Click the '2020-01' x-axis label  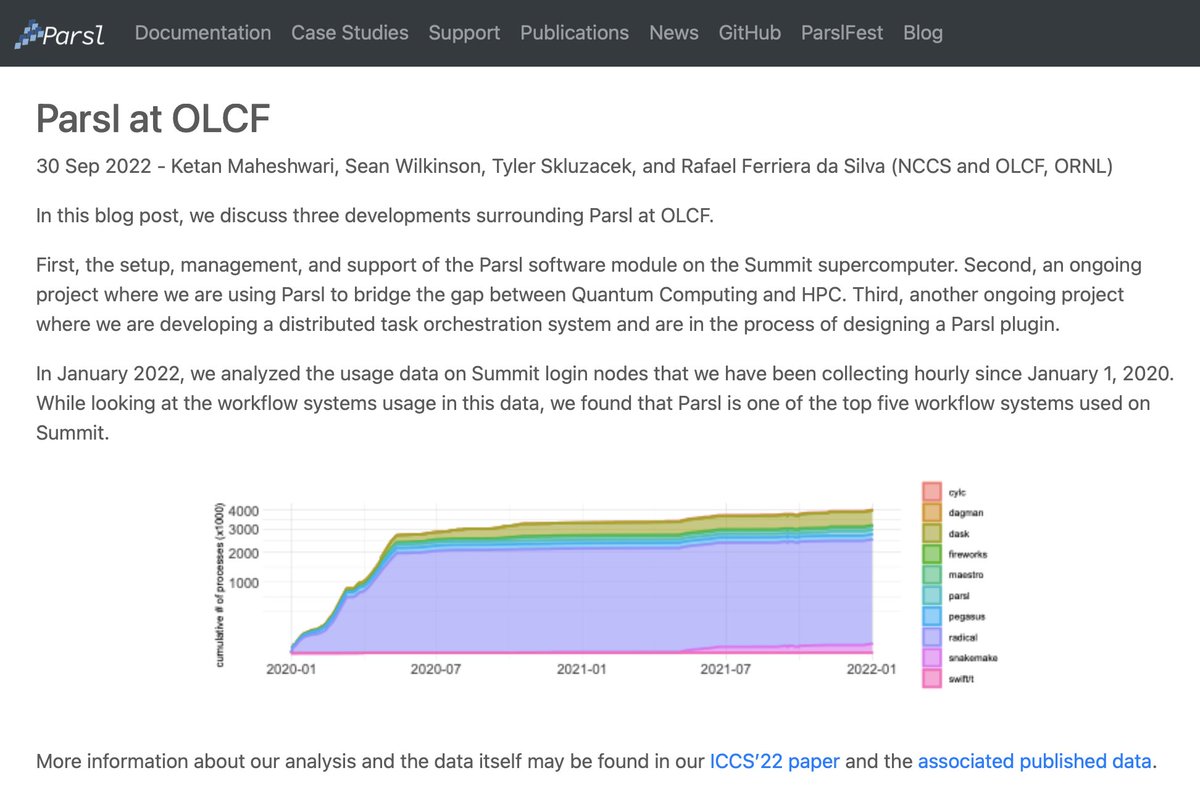click(x=291, y=669)
